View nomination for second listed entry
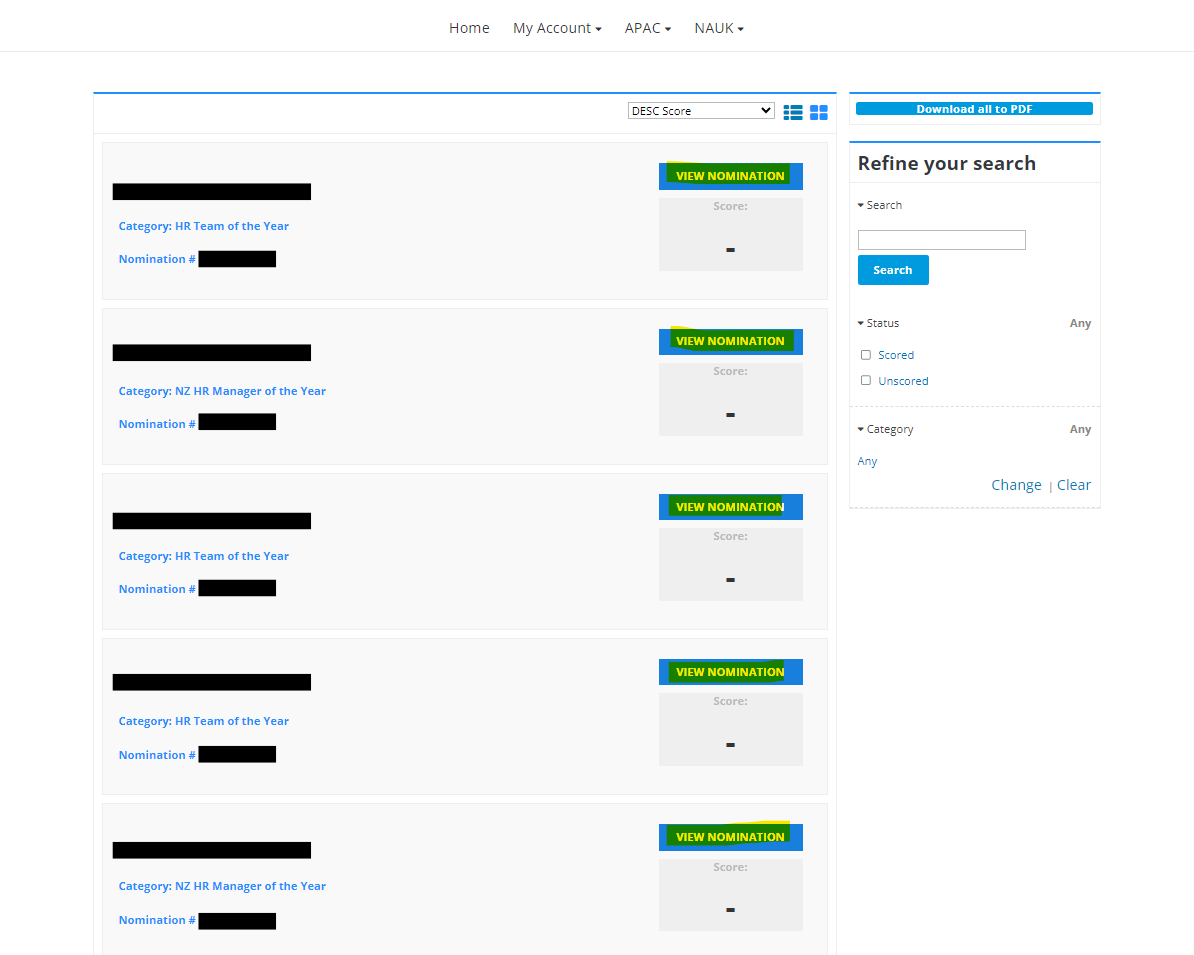1194x955 pixels. [730, 341]
